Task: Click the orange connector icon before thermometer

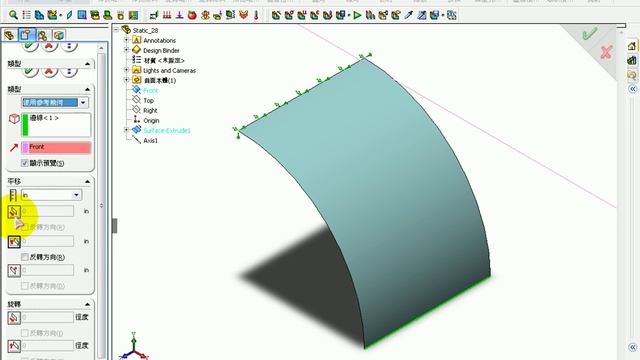Action: coord(244,16)
